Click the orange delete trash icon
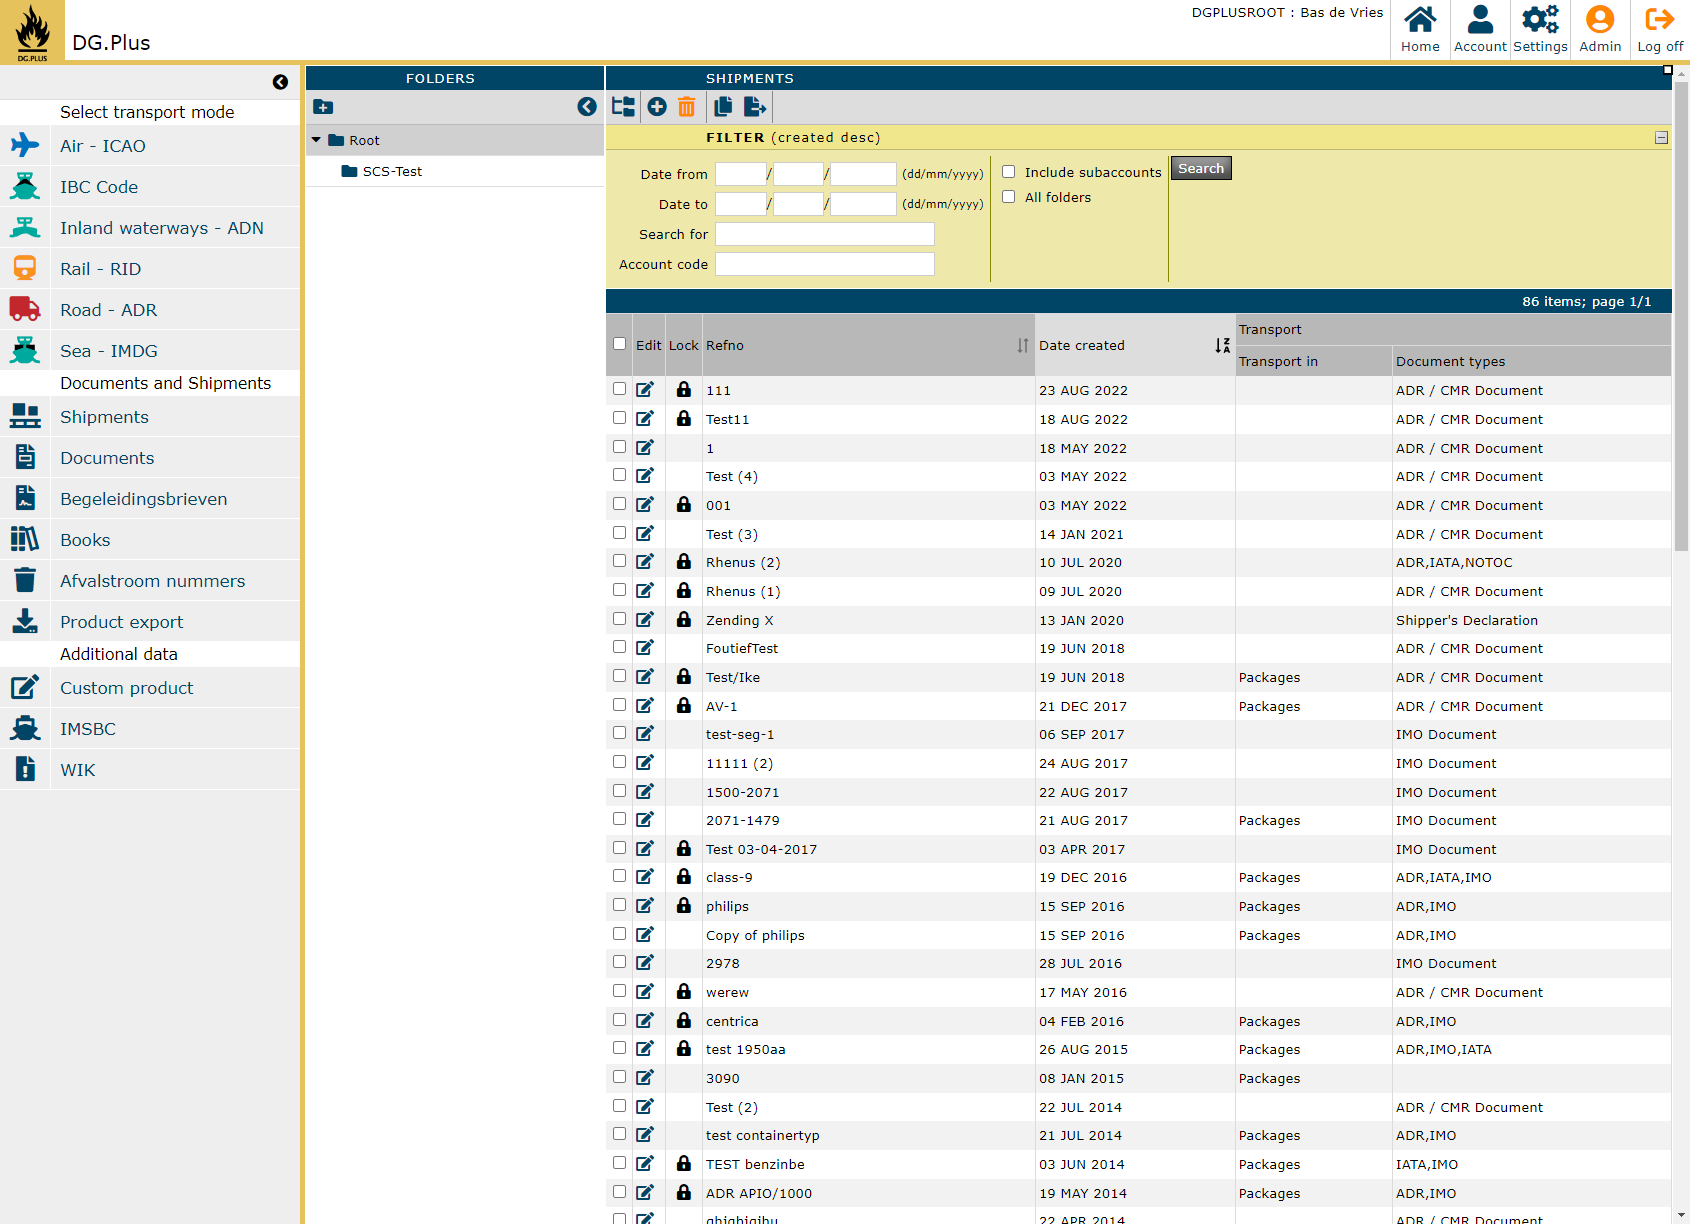The height and width of the screenshot is (1224, 1690). pyautogui.click(x=686, y=107)
